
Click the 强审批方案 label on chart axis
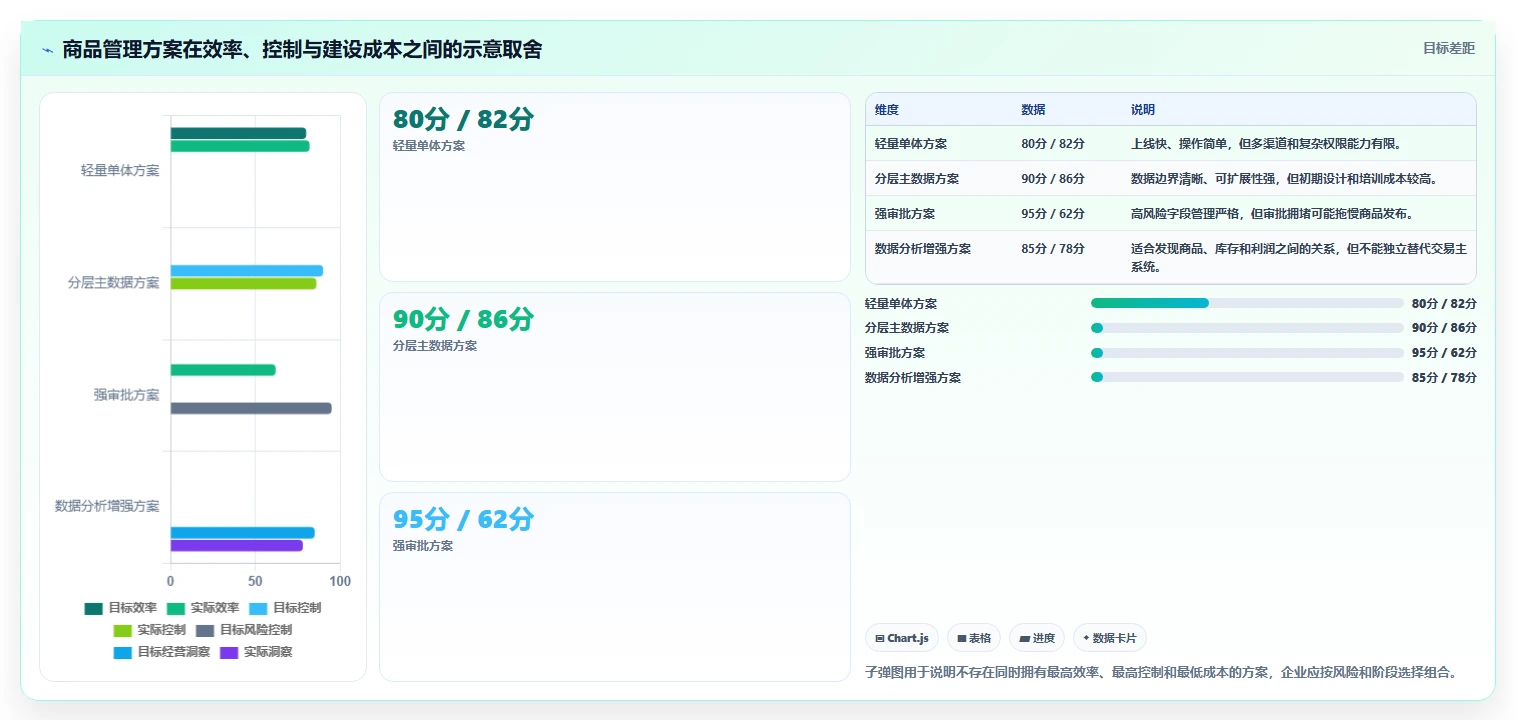(126, 395)
